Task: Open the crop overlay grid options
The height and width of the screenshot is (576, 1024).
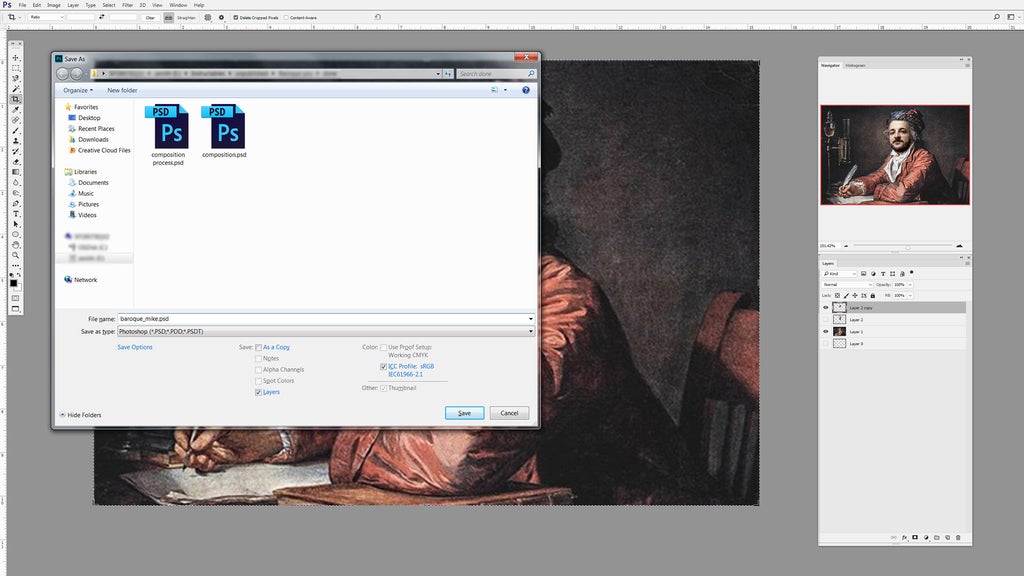Action: [x=208, y=18]
